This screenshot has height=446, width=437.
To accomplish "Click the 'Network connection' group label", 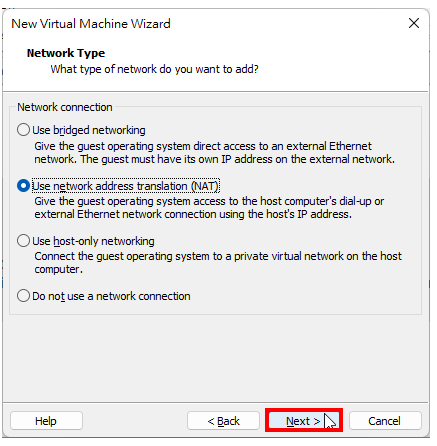I will click(x=65, y=107).
